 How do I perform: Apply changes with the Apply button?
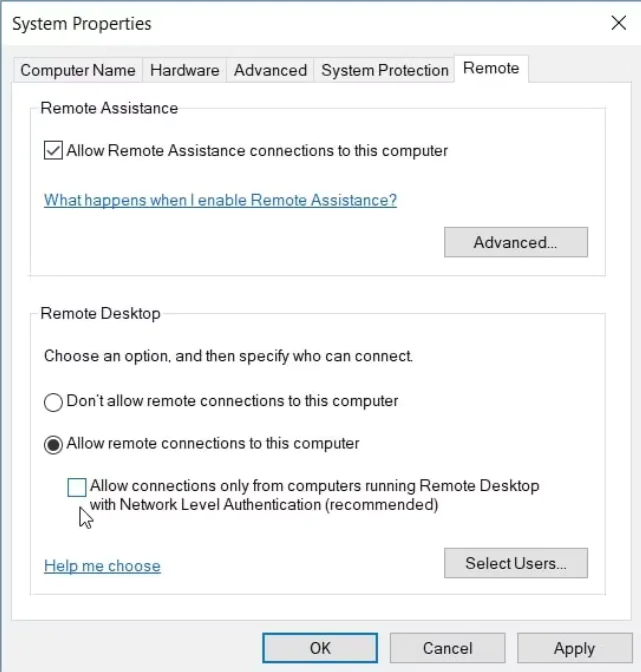(574, 648)
